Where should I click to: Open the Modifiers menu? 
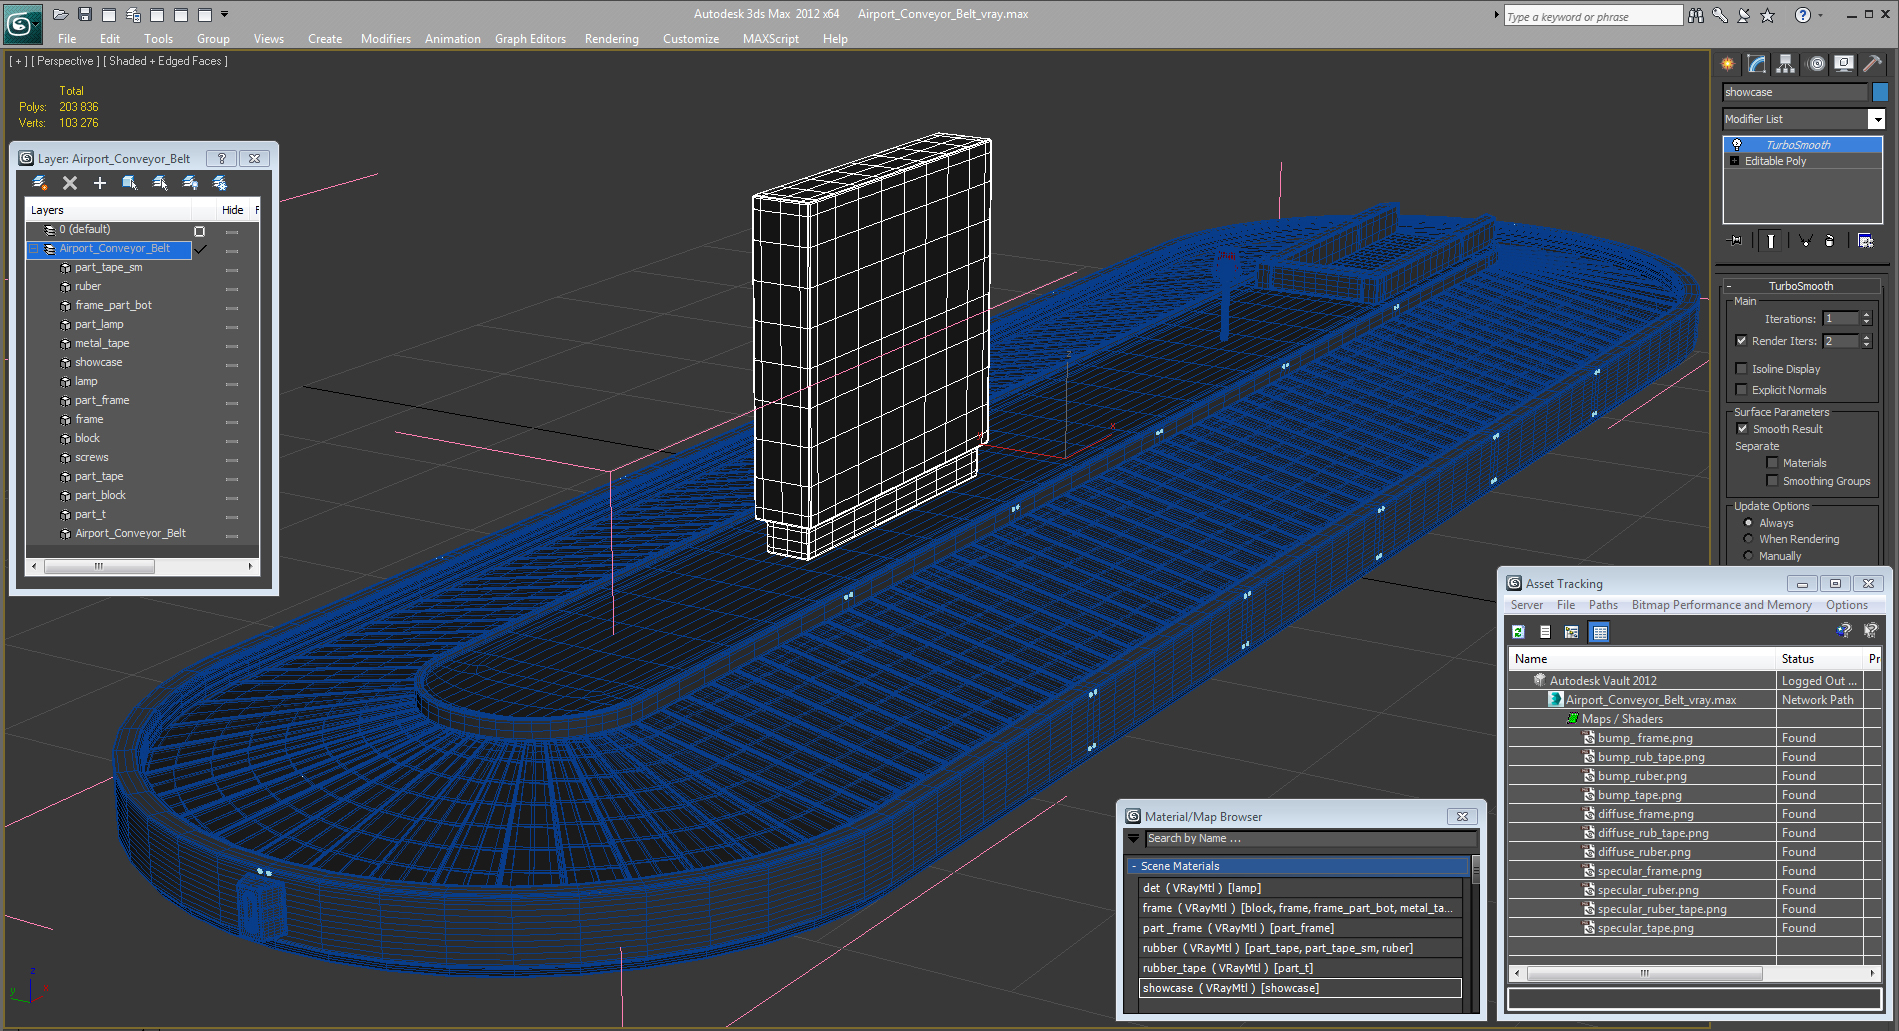coord(386,39)
